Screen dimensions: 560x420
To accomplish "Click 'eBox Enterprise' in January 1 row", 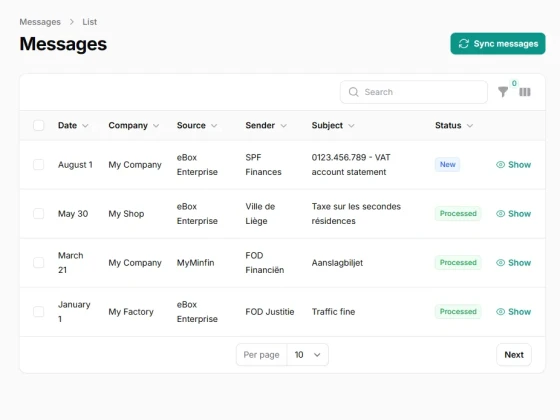I will click(197, 311).
